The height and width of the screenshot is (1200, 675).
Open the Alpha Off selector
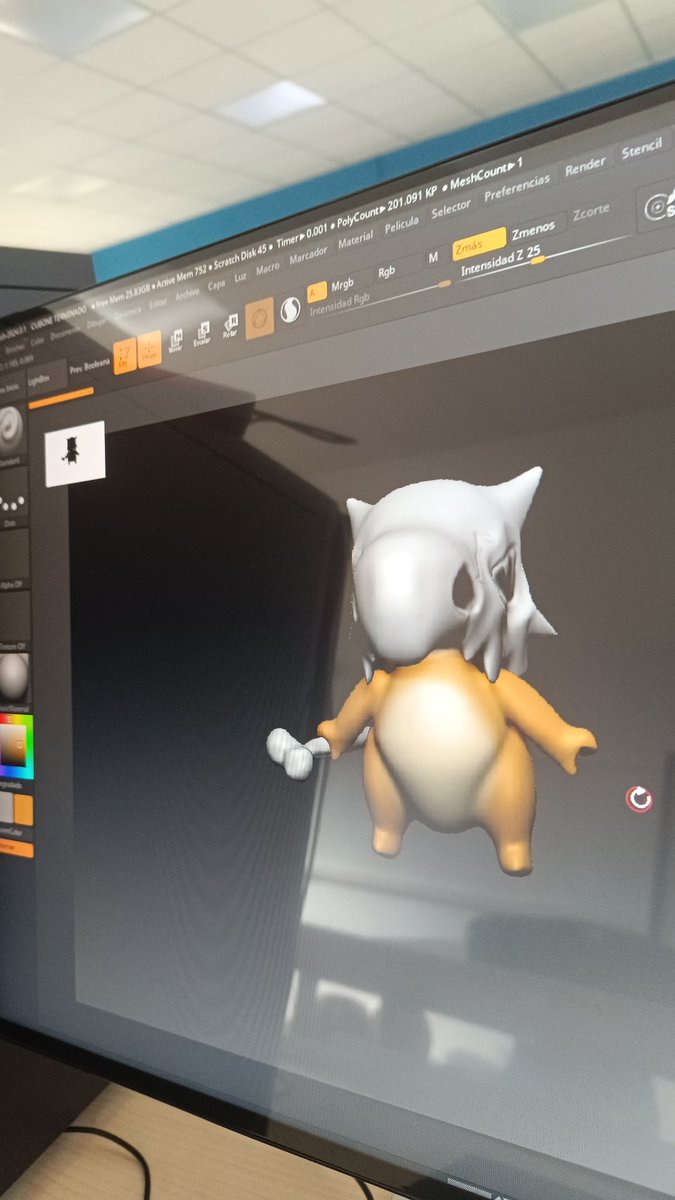click(15, 560)
